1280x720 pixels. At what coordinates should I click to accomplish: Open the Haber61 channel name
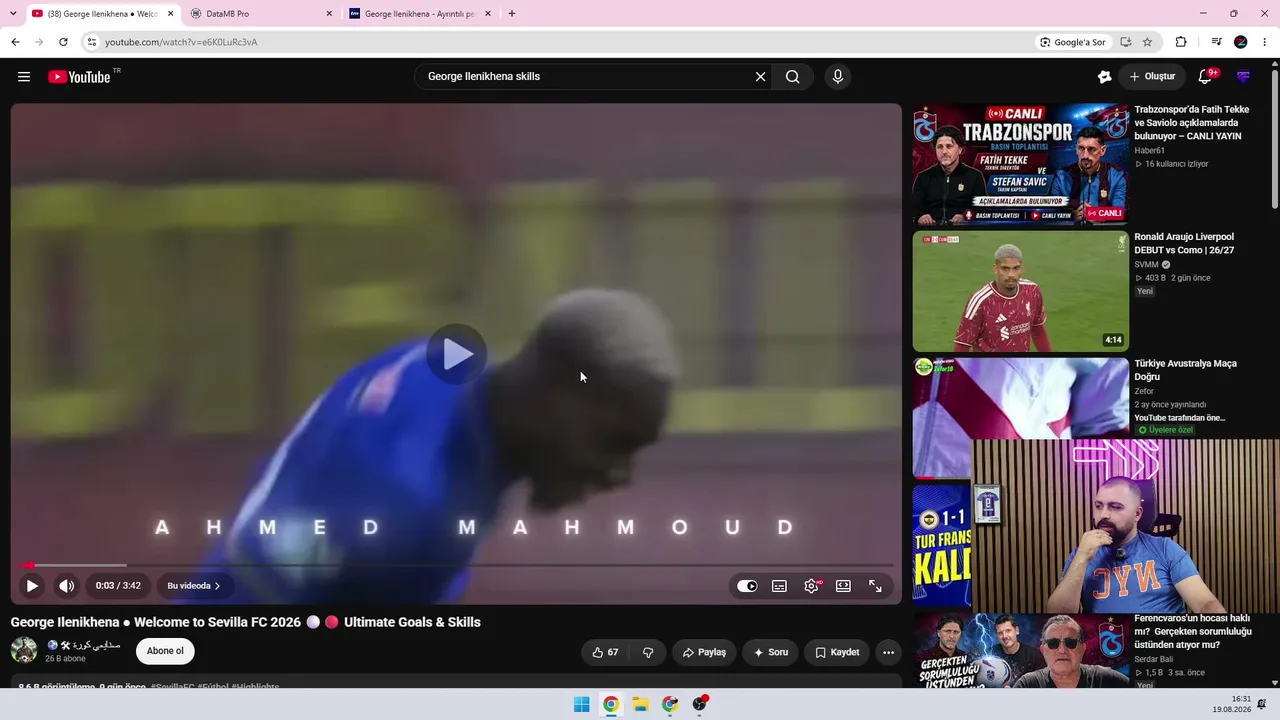[1150, 151]
